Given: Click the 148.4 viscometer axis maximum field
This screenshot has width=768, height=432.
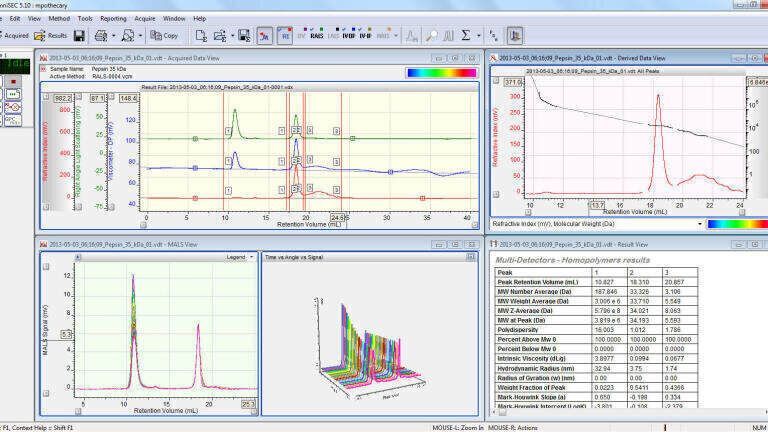Looking at the screenshot, I should click(x=128, y=98).
